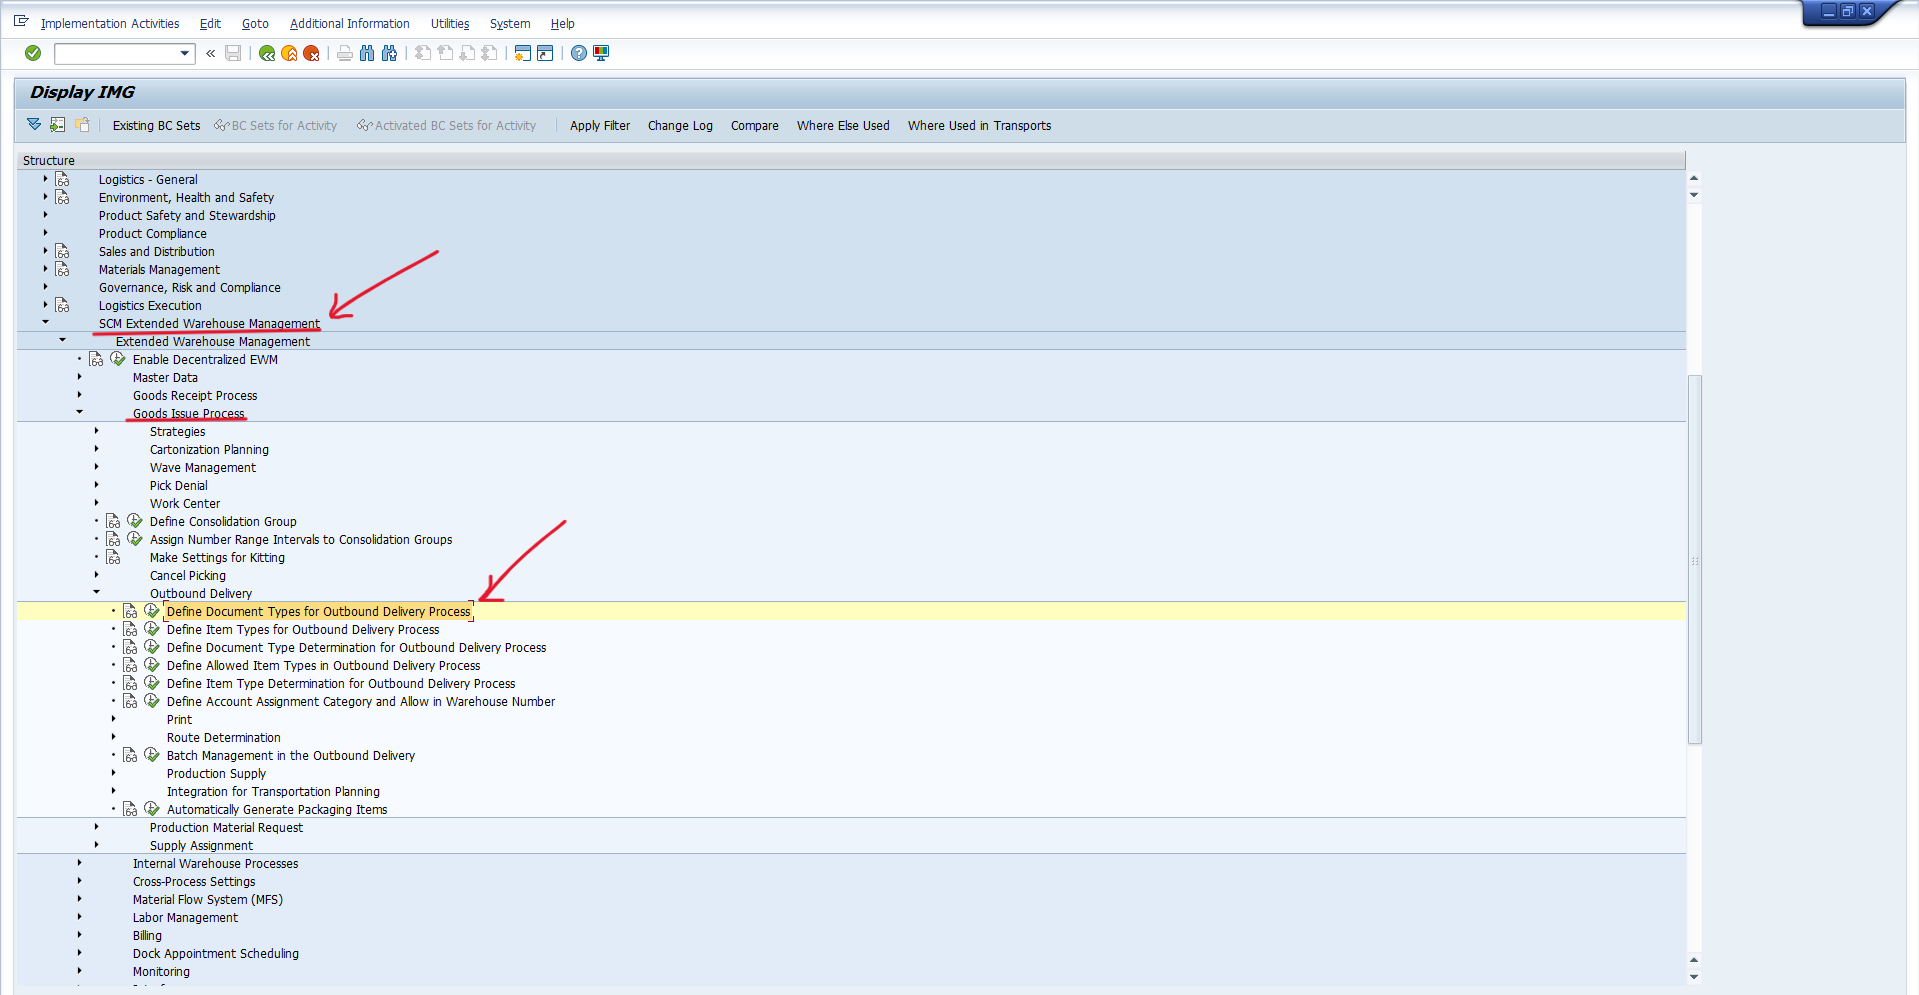This screenshot has height=995, width=1919.
Task: Click the red Cancel icon
Action: (311, 53)
